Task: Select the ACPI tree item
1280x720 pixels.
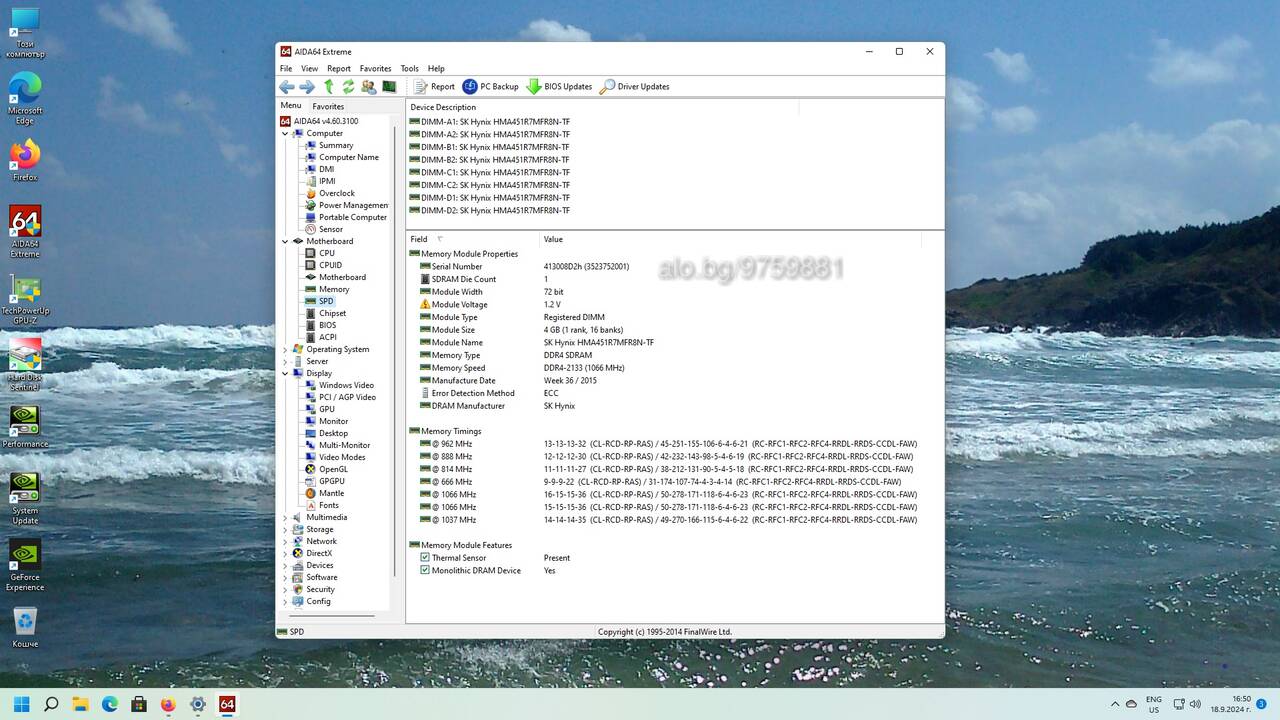Action: [327, 337]
